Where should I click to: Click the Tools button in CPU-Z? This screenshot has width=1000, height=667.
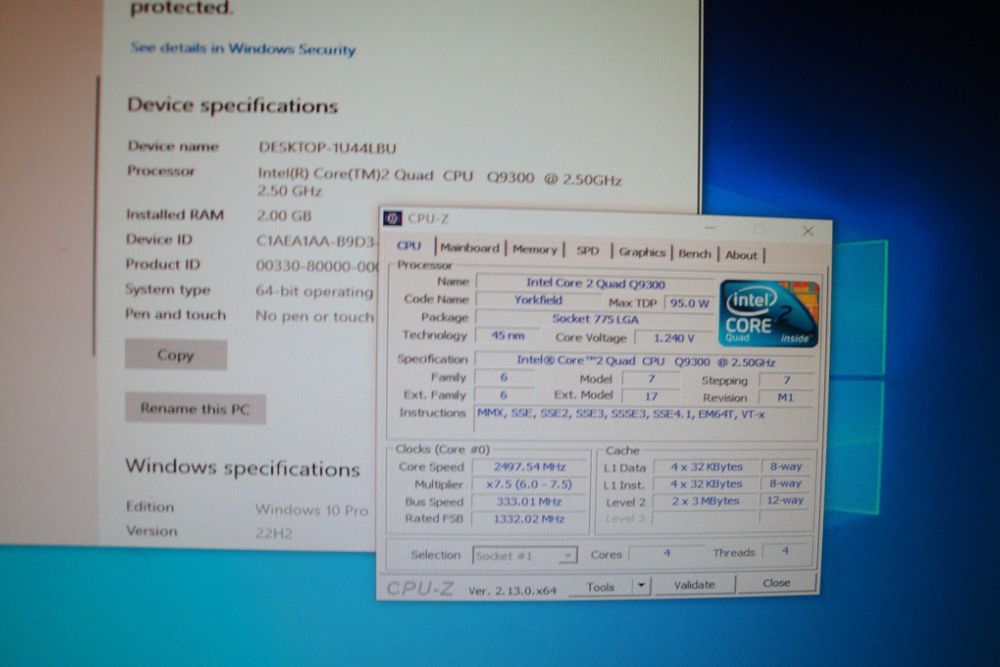(600, 586)
